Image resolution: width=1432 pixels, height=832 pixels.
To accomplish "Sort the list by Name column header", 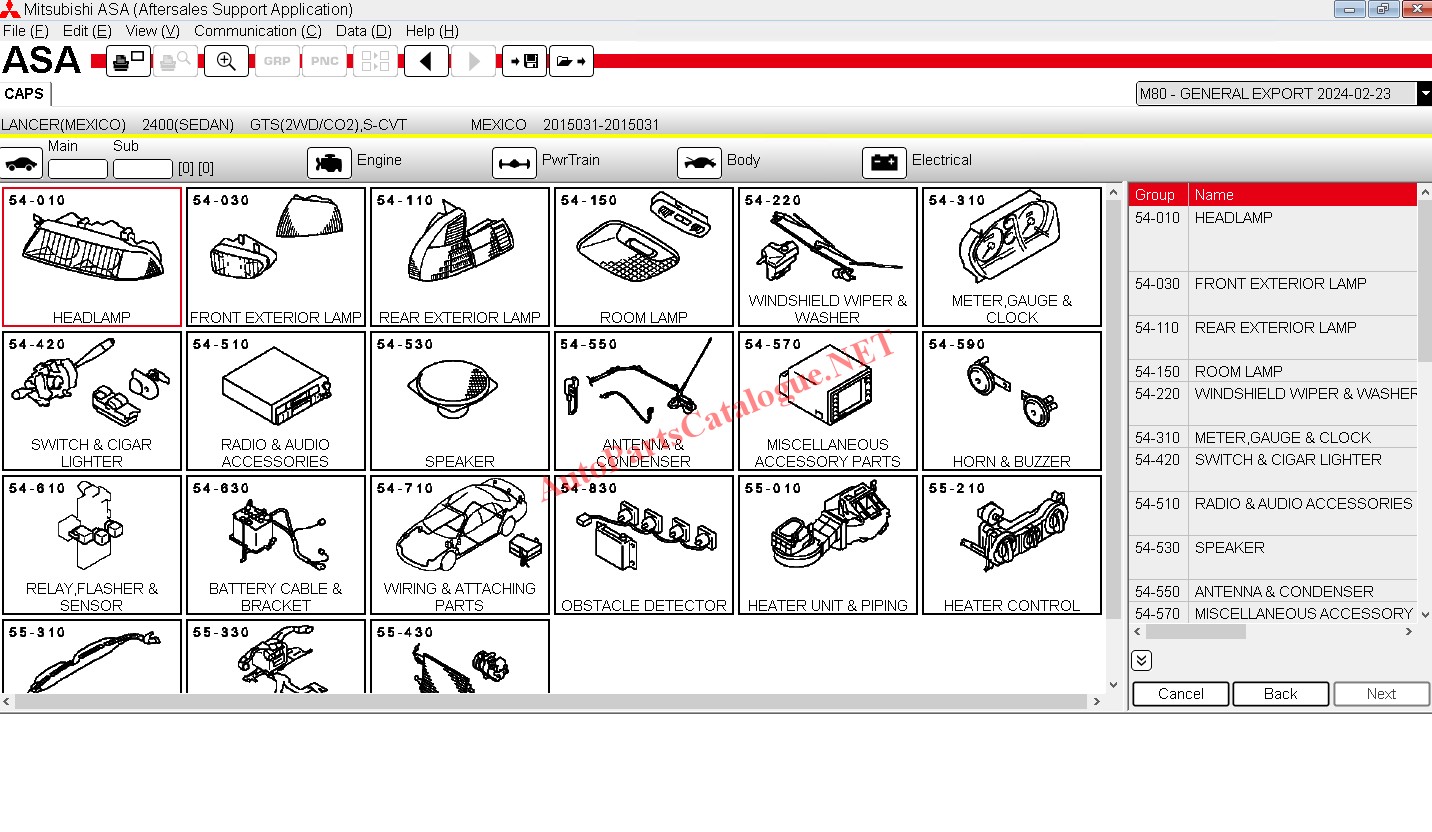I will click(1303, 195).
